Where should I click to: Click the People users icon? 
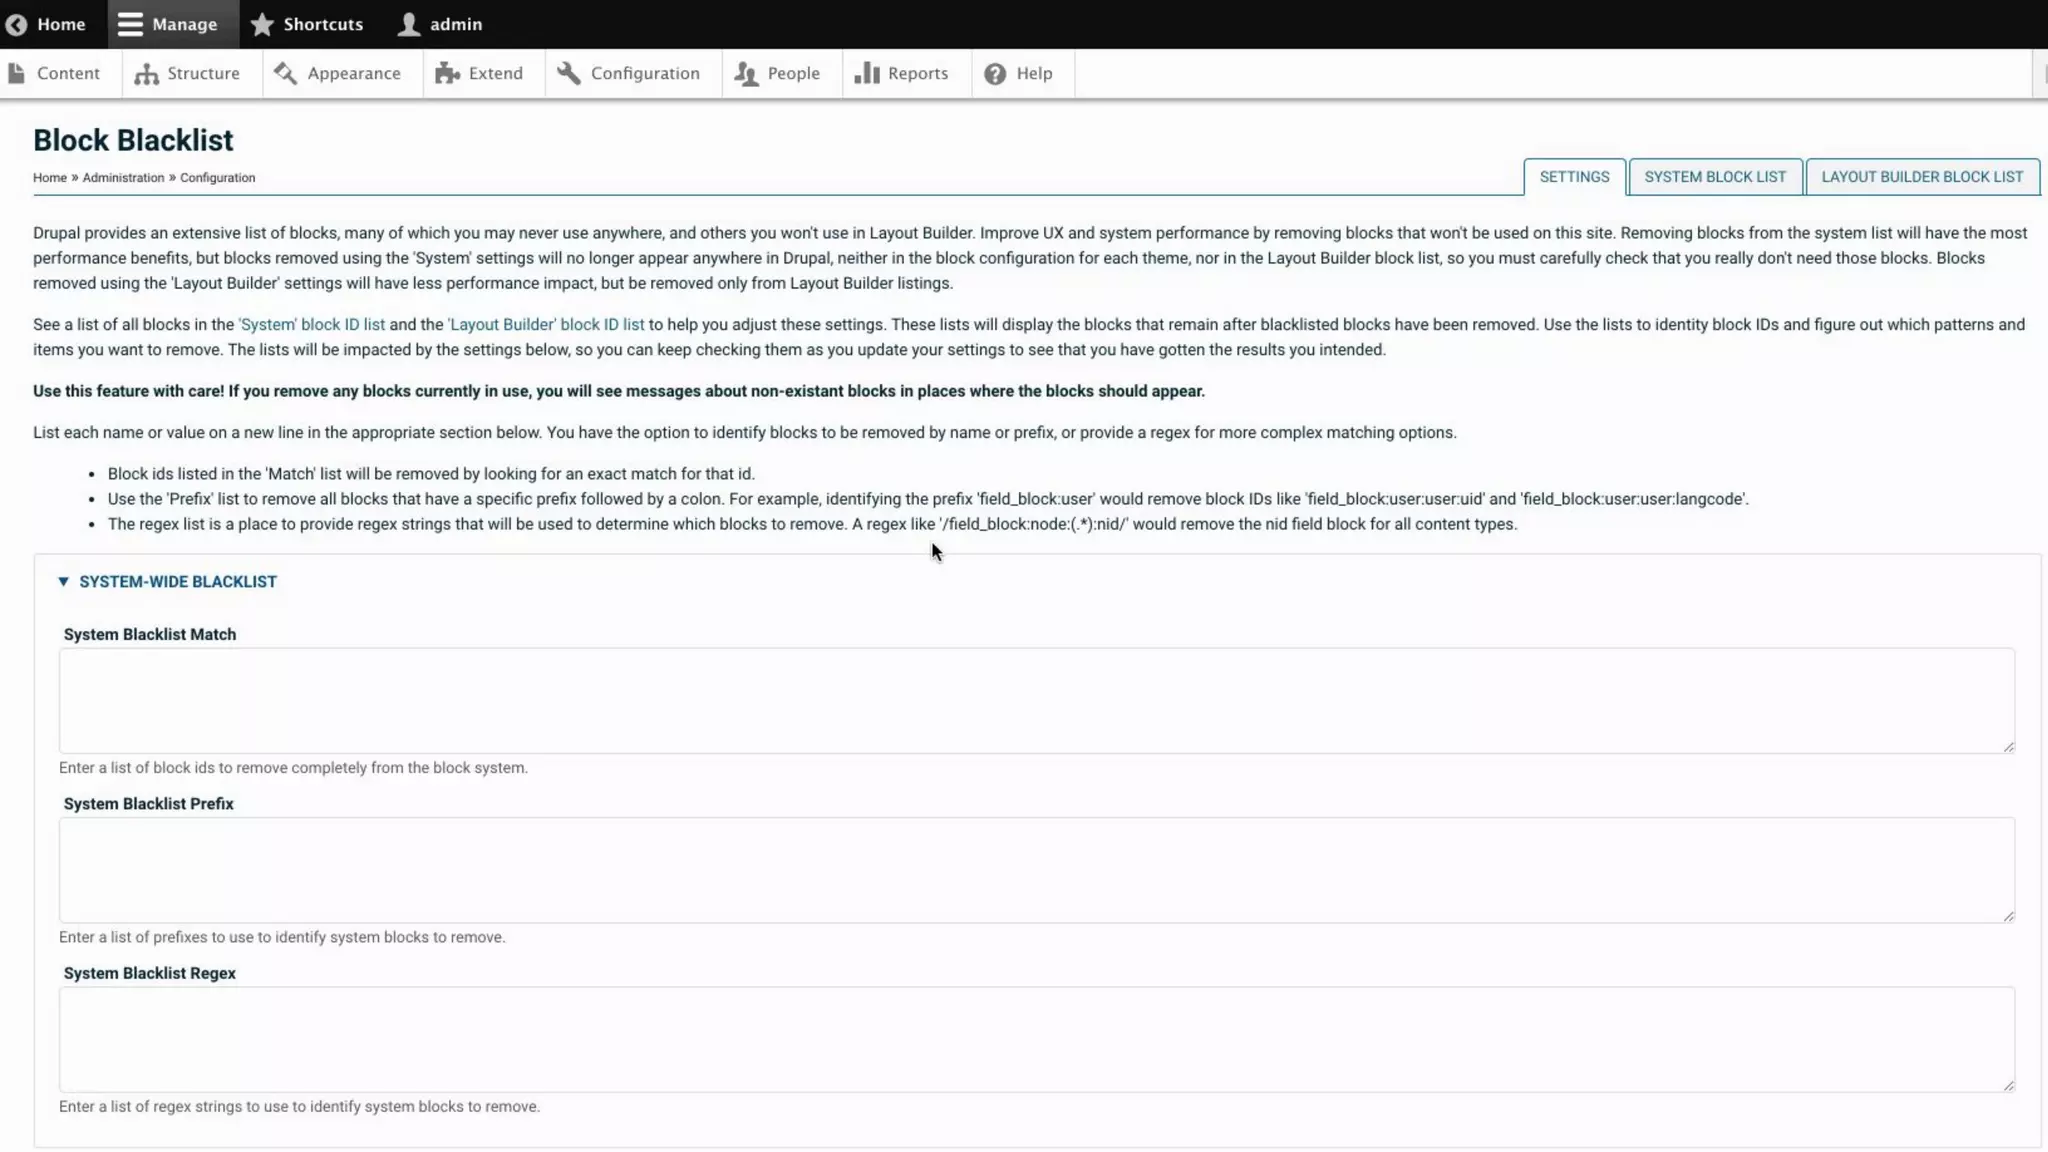(746, 73)
